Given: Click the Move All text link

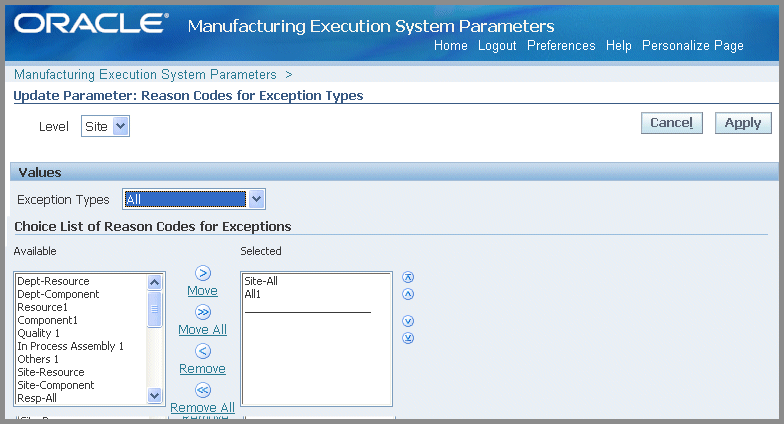Looking at the screenshot, I should [x=202, y=330].
